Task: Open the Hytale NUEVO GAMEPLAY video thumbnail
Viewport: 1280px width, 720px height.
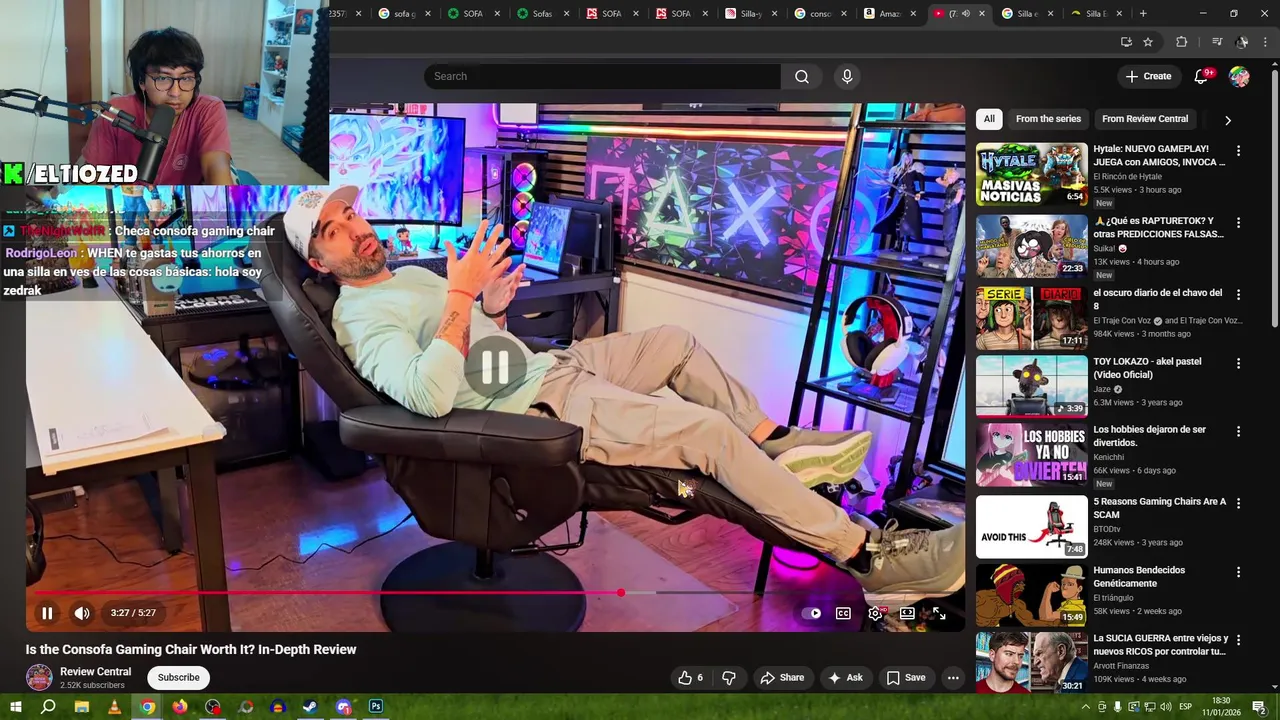Action: 1031,174
